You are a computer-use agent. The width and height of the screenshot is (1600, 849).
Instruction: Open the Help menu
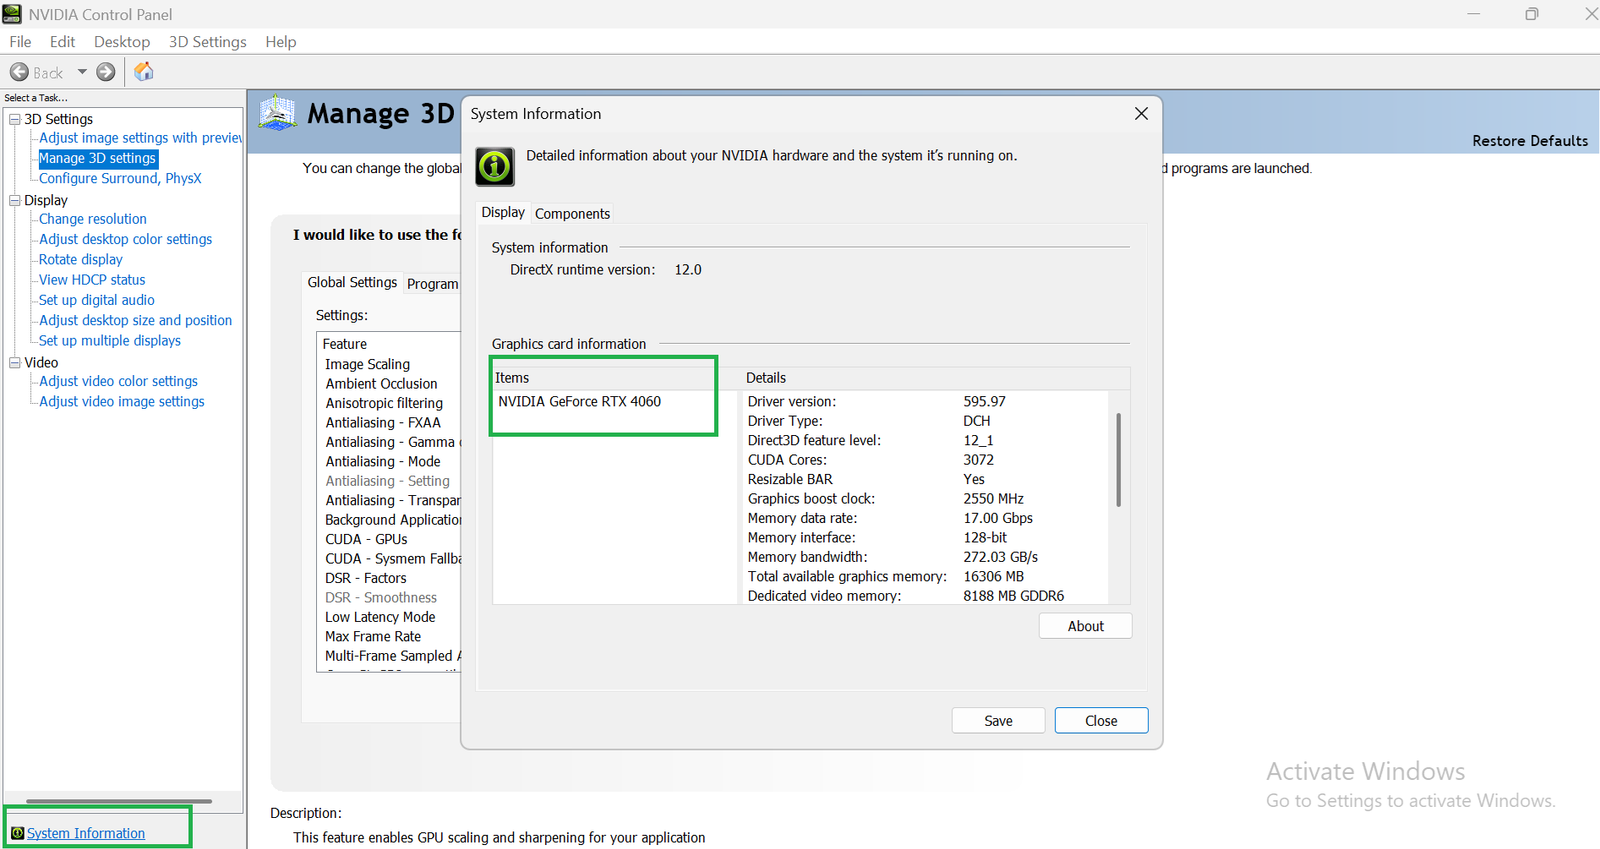pyautogui.click(x=281, y=42)
